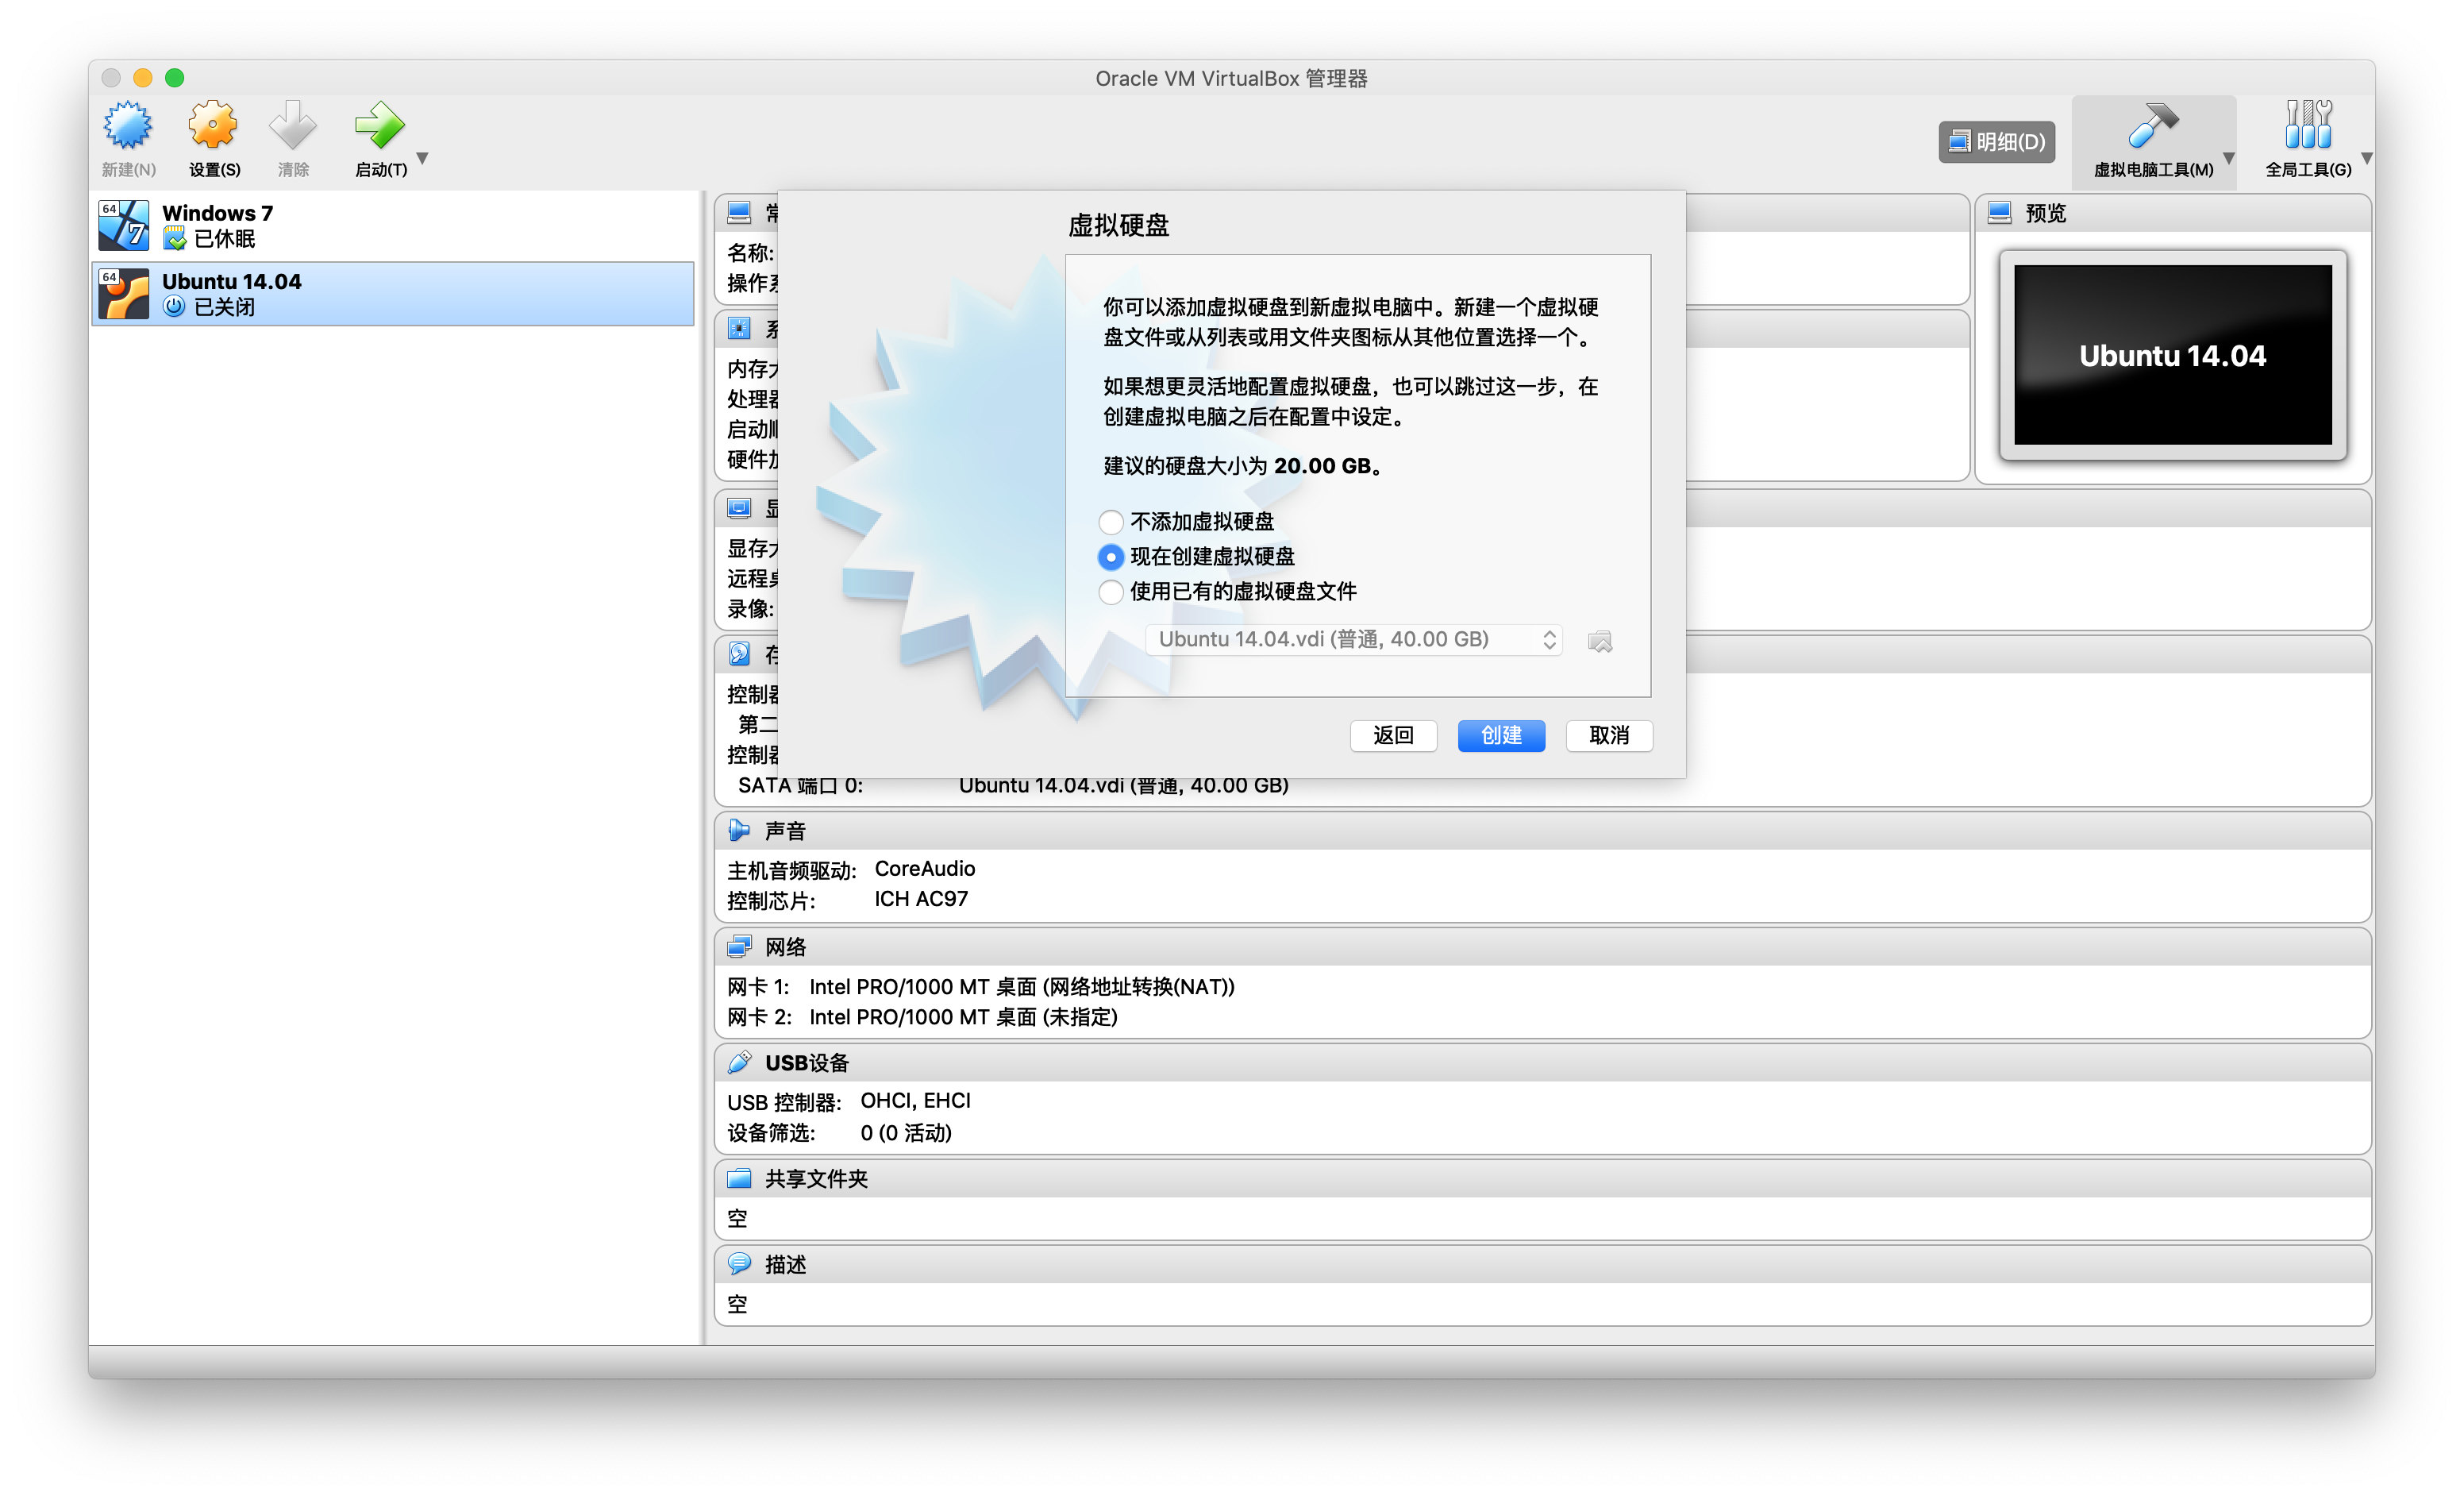Open the Description (描述) section header
The image size is (2464, 1496).
click(x=1543, y=1265)
